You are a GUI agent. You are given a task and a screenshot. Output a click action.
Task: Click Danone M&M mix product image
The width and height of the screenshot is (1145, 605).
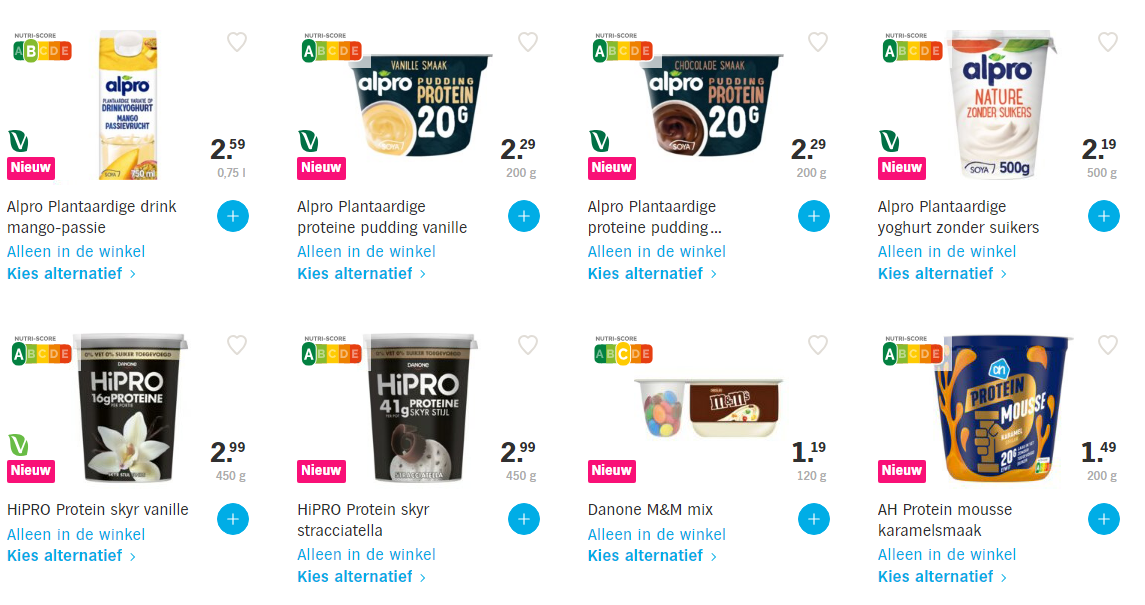coord(708,407)
